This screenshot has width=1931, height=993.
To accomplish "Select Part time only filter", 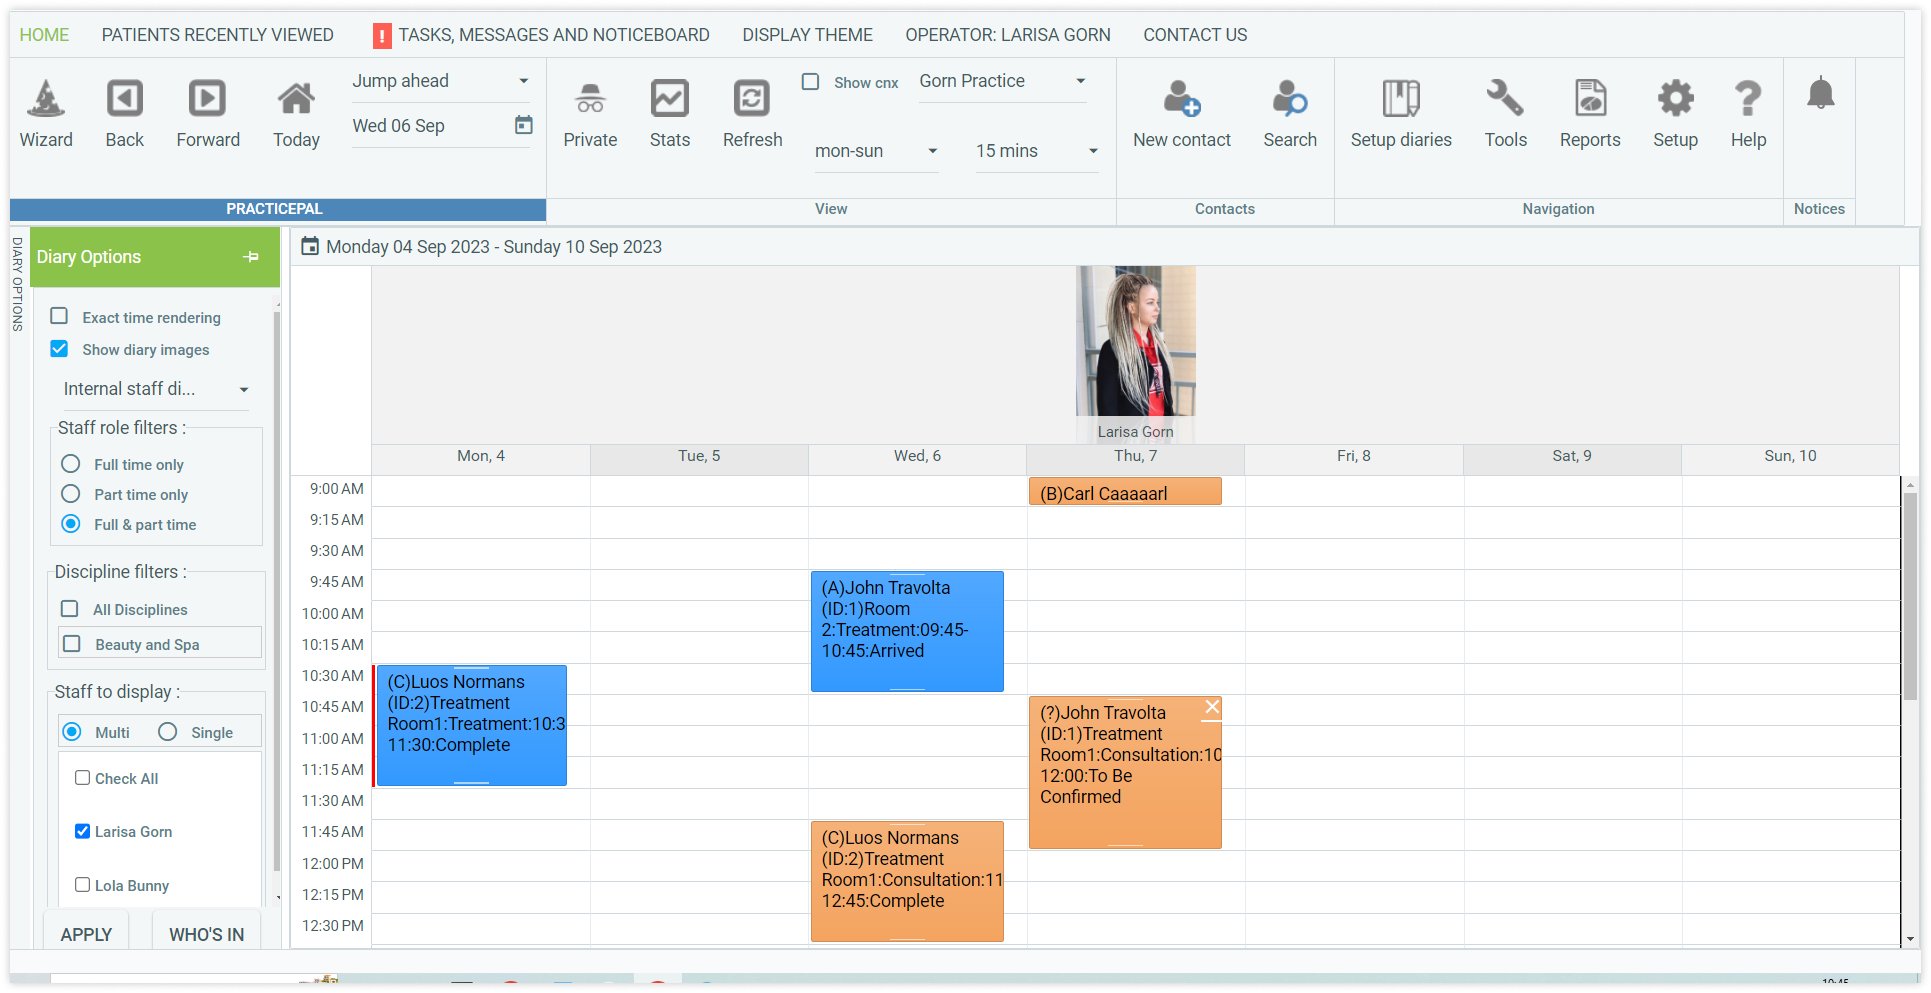I will 71,494.
